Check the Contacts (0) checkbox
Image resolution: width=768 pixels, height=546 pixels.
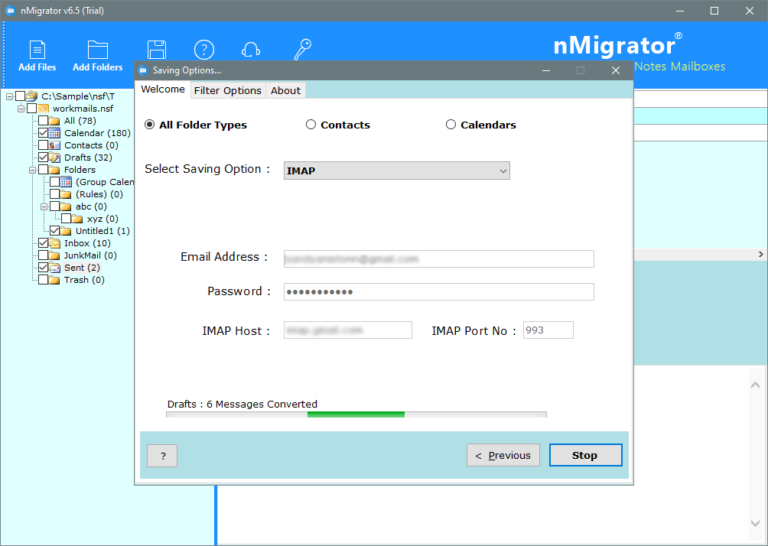(43, 145)
